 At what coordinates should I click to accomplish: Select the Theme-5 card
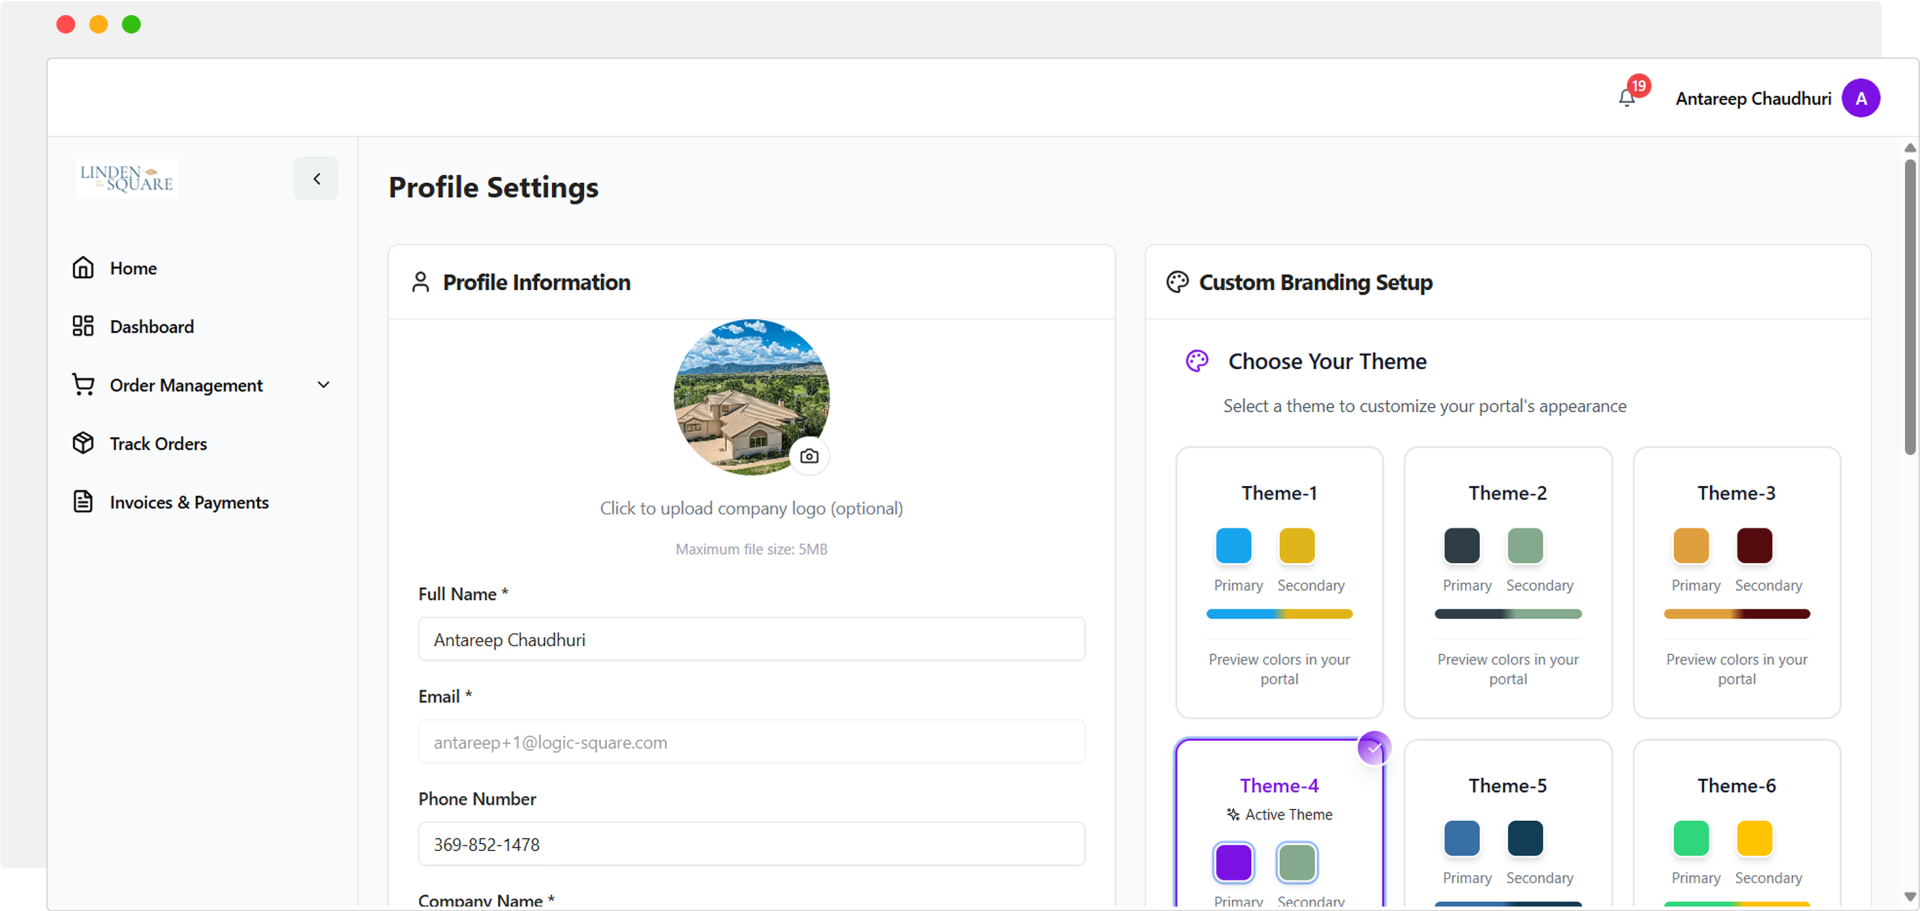1508,824
